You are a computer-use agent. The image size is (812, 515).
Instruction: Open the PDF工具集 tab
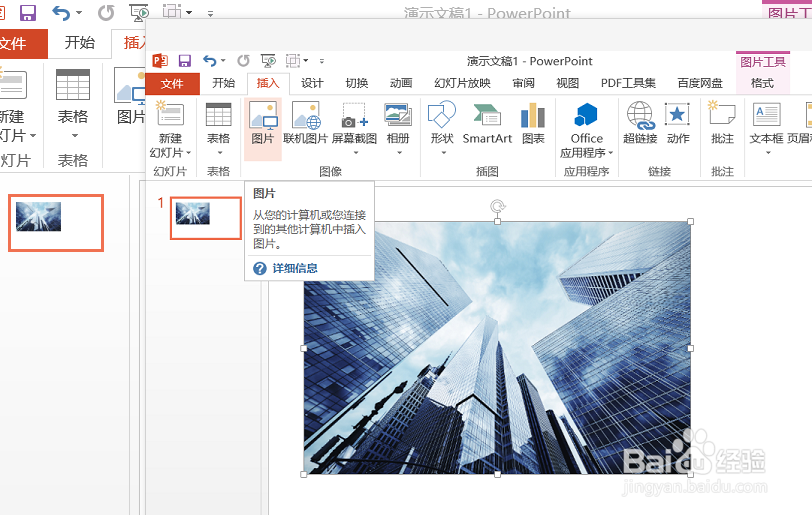coord(628,83)
